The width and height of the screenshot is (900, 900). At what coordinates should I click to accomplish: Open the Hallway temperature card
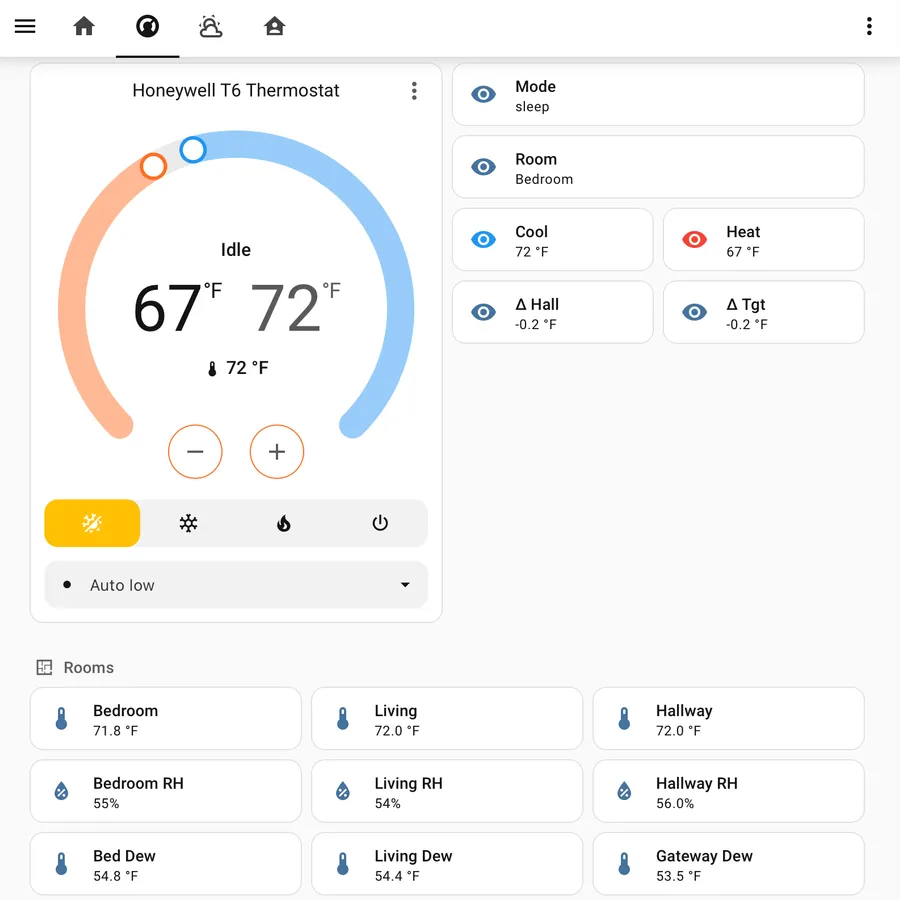pyautogui.click(x=728, y=719)
